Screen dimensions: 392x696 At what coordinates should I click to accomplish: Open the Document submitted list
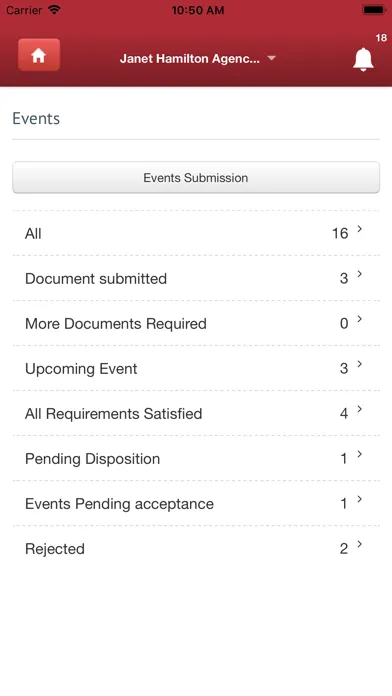(x=196, y=278)
